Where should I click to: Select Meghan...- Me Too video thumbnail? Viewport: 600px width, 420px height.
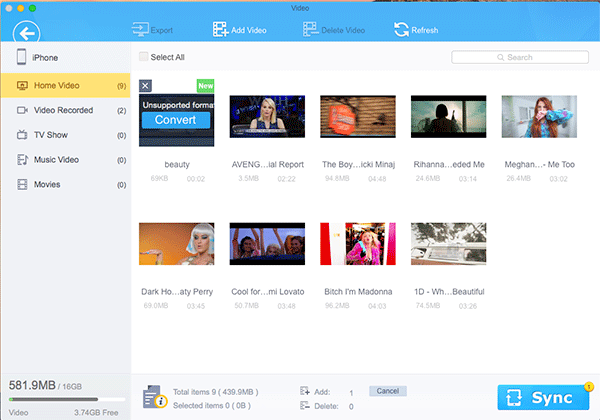[x=539, y=116]
